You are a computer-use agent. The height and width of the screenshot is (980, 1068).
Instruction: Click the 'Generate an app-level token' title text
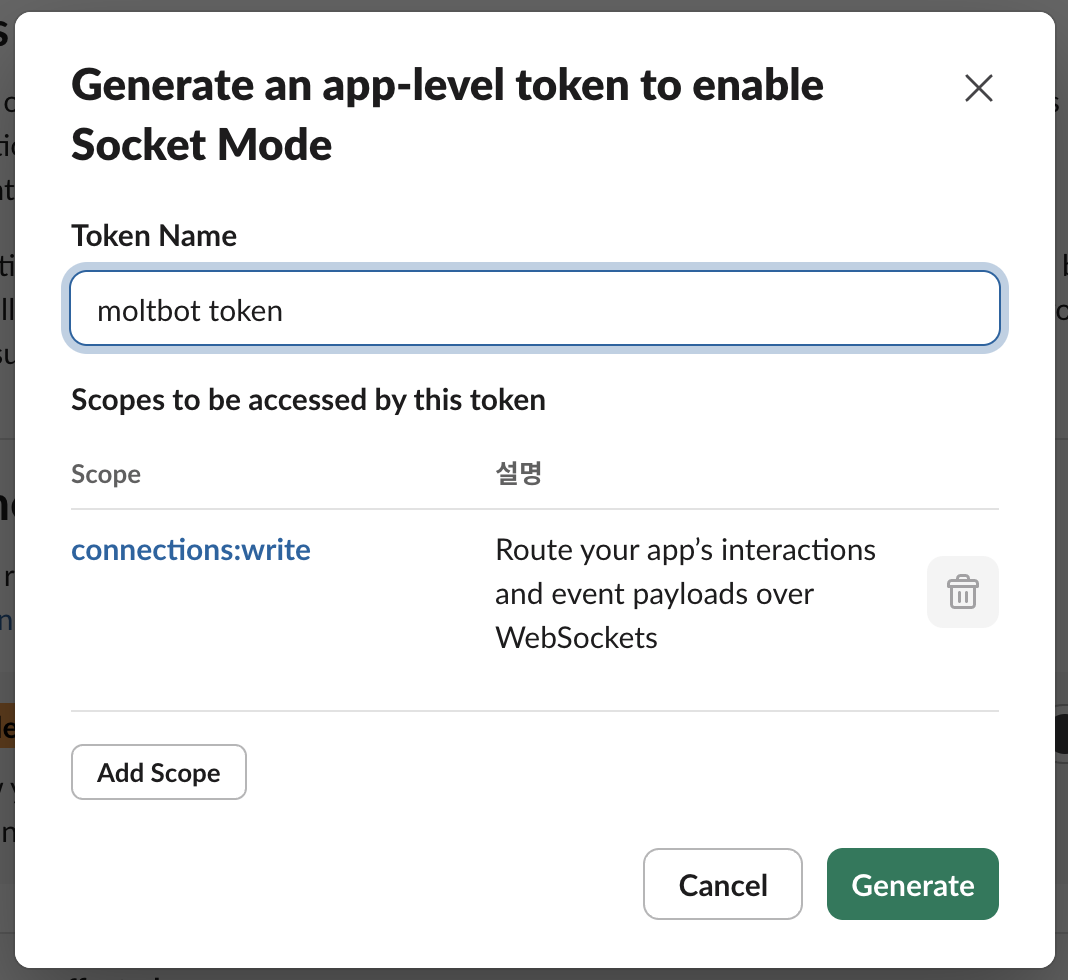[447, 85]
